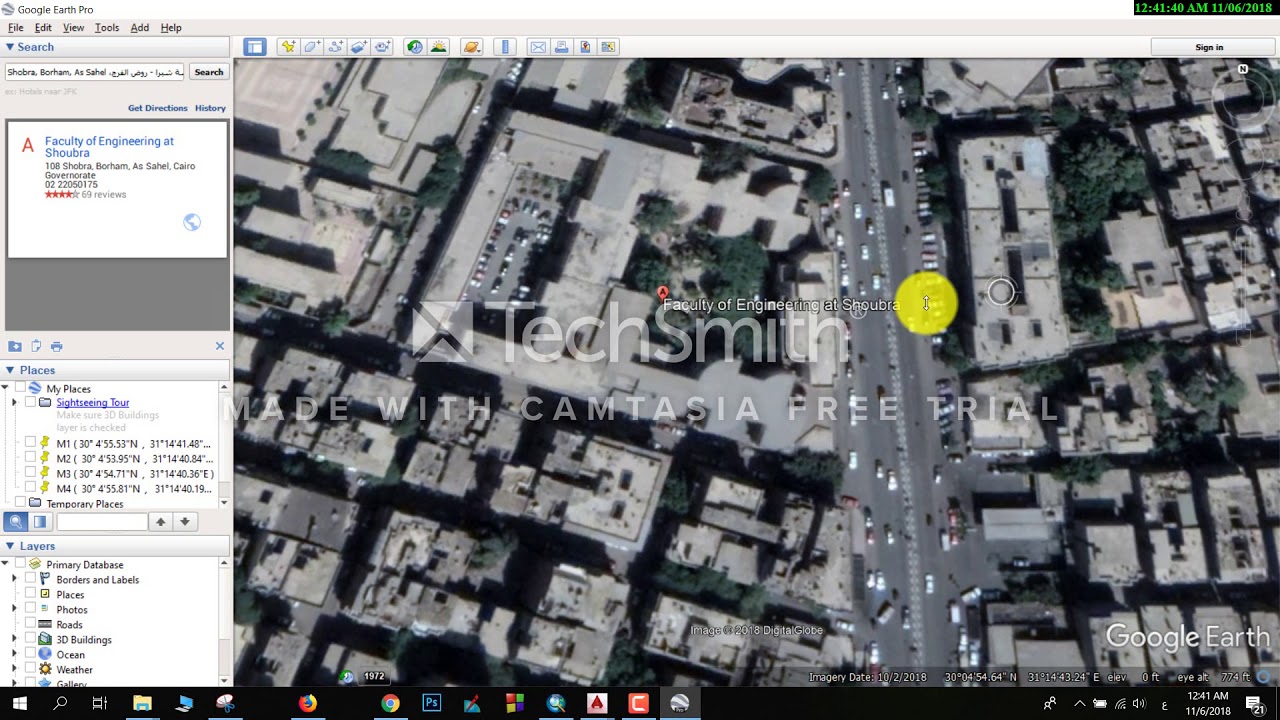Click the Email envelope toolbar icon
The width and height of the screenshot is (1280, 720).
tap(538, 47)
